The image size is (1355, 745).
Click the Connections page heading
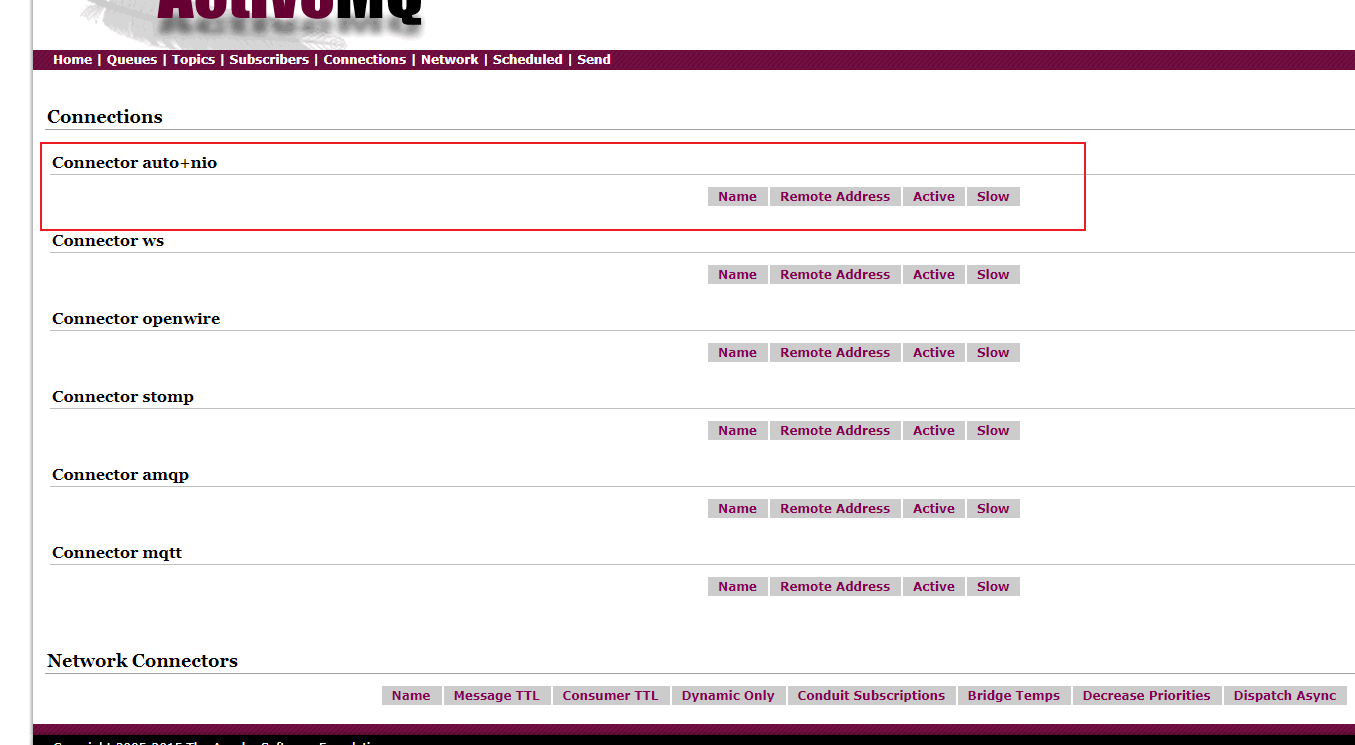(x=105, y=117)
